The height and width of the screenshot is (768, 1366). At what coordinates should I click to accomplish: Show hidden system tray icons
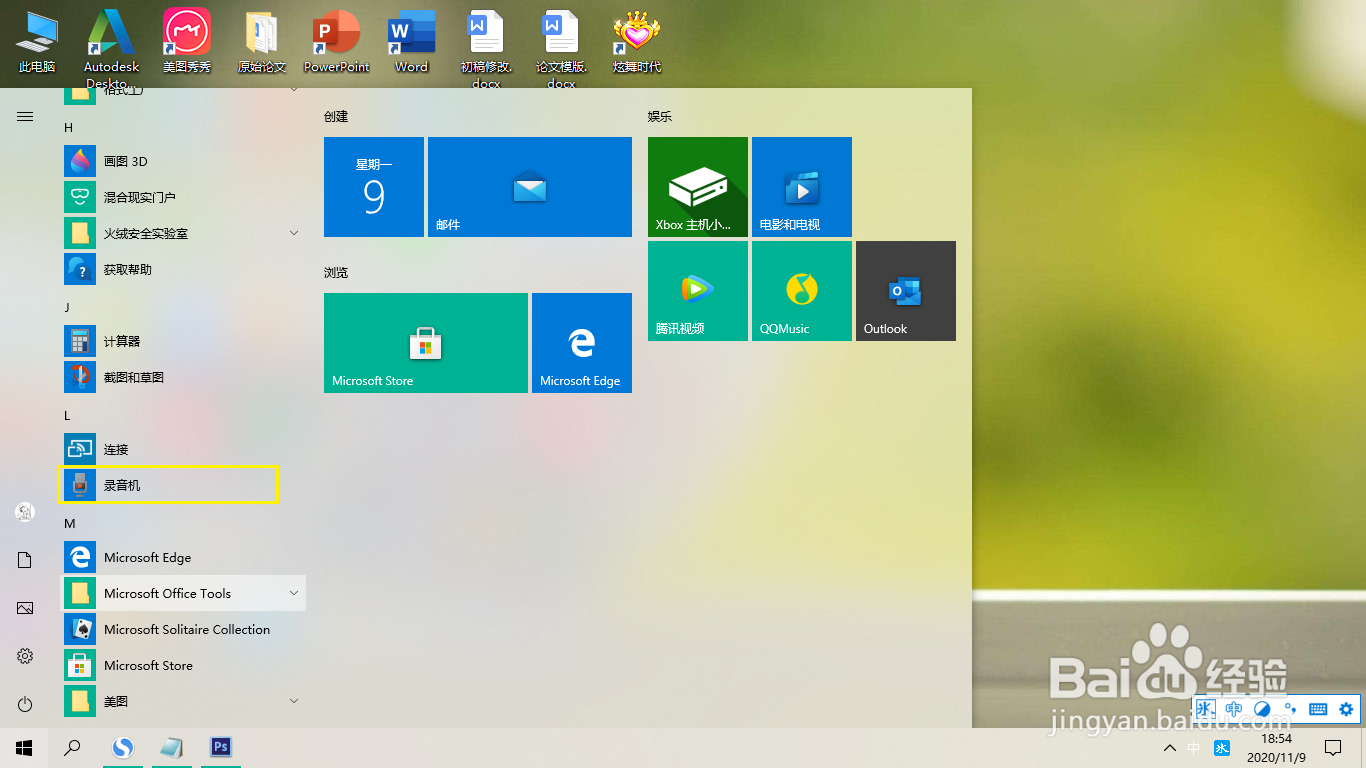(1170, 748)
